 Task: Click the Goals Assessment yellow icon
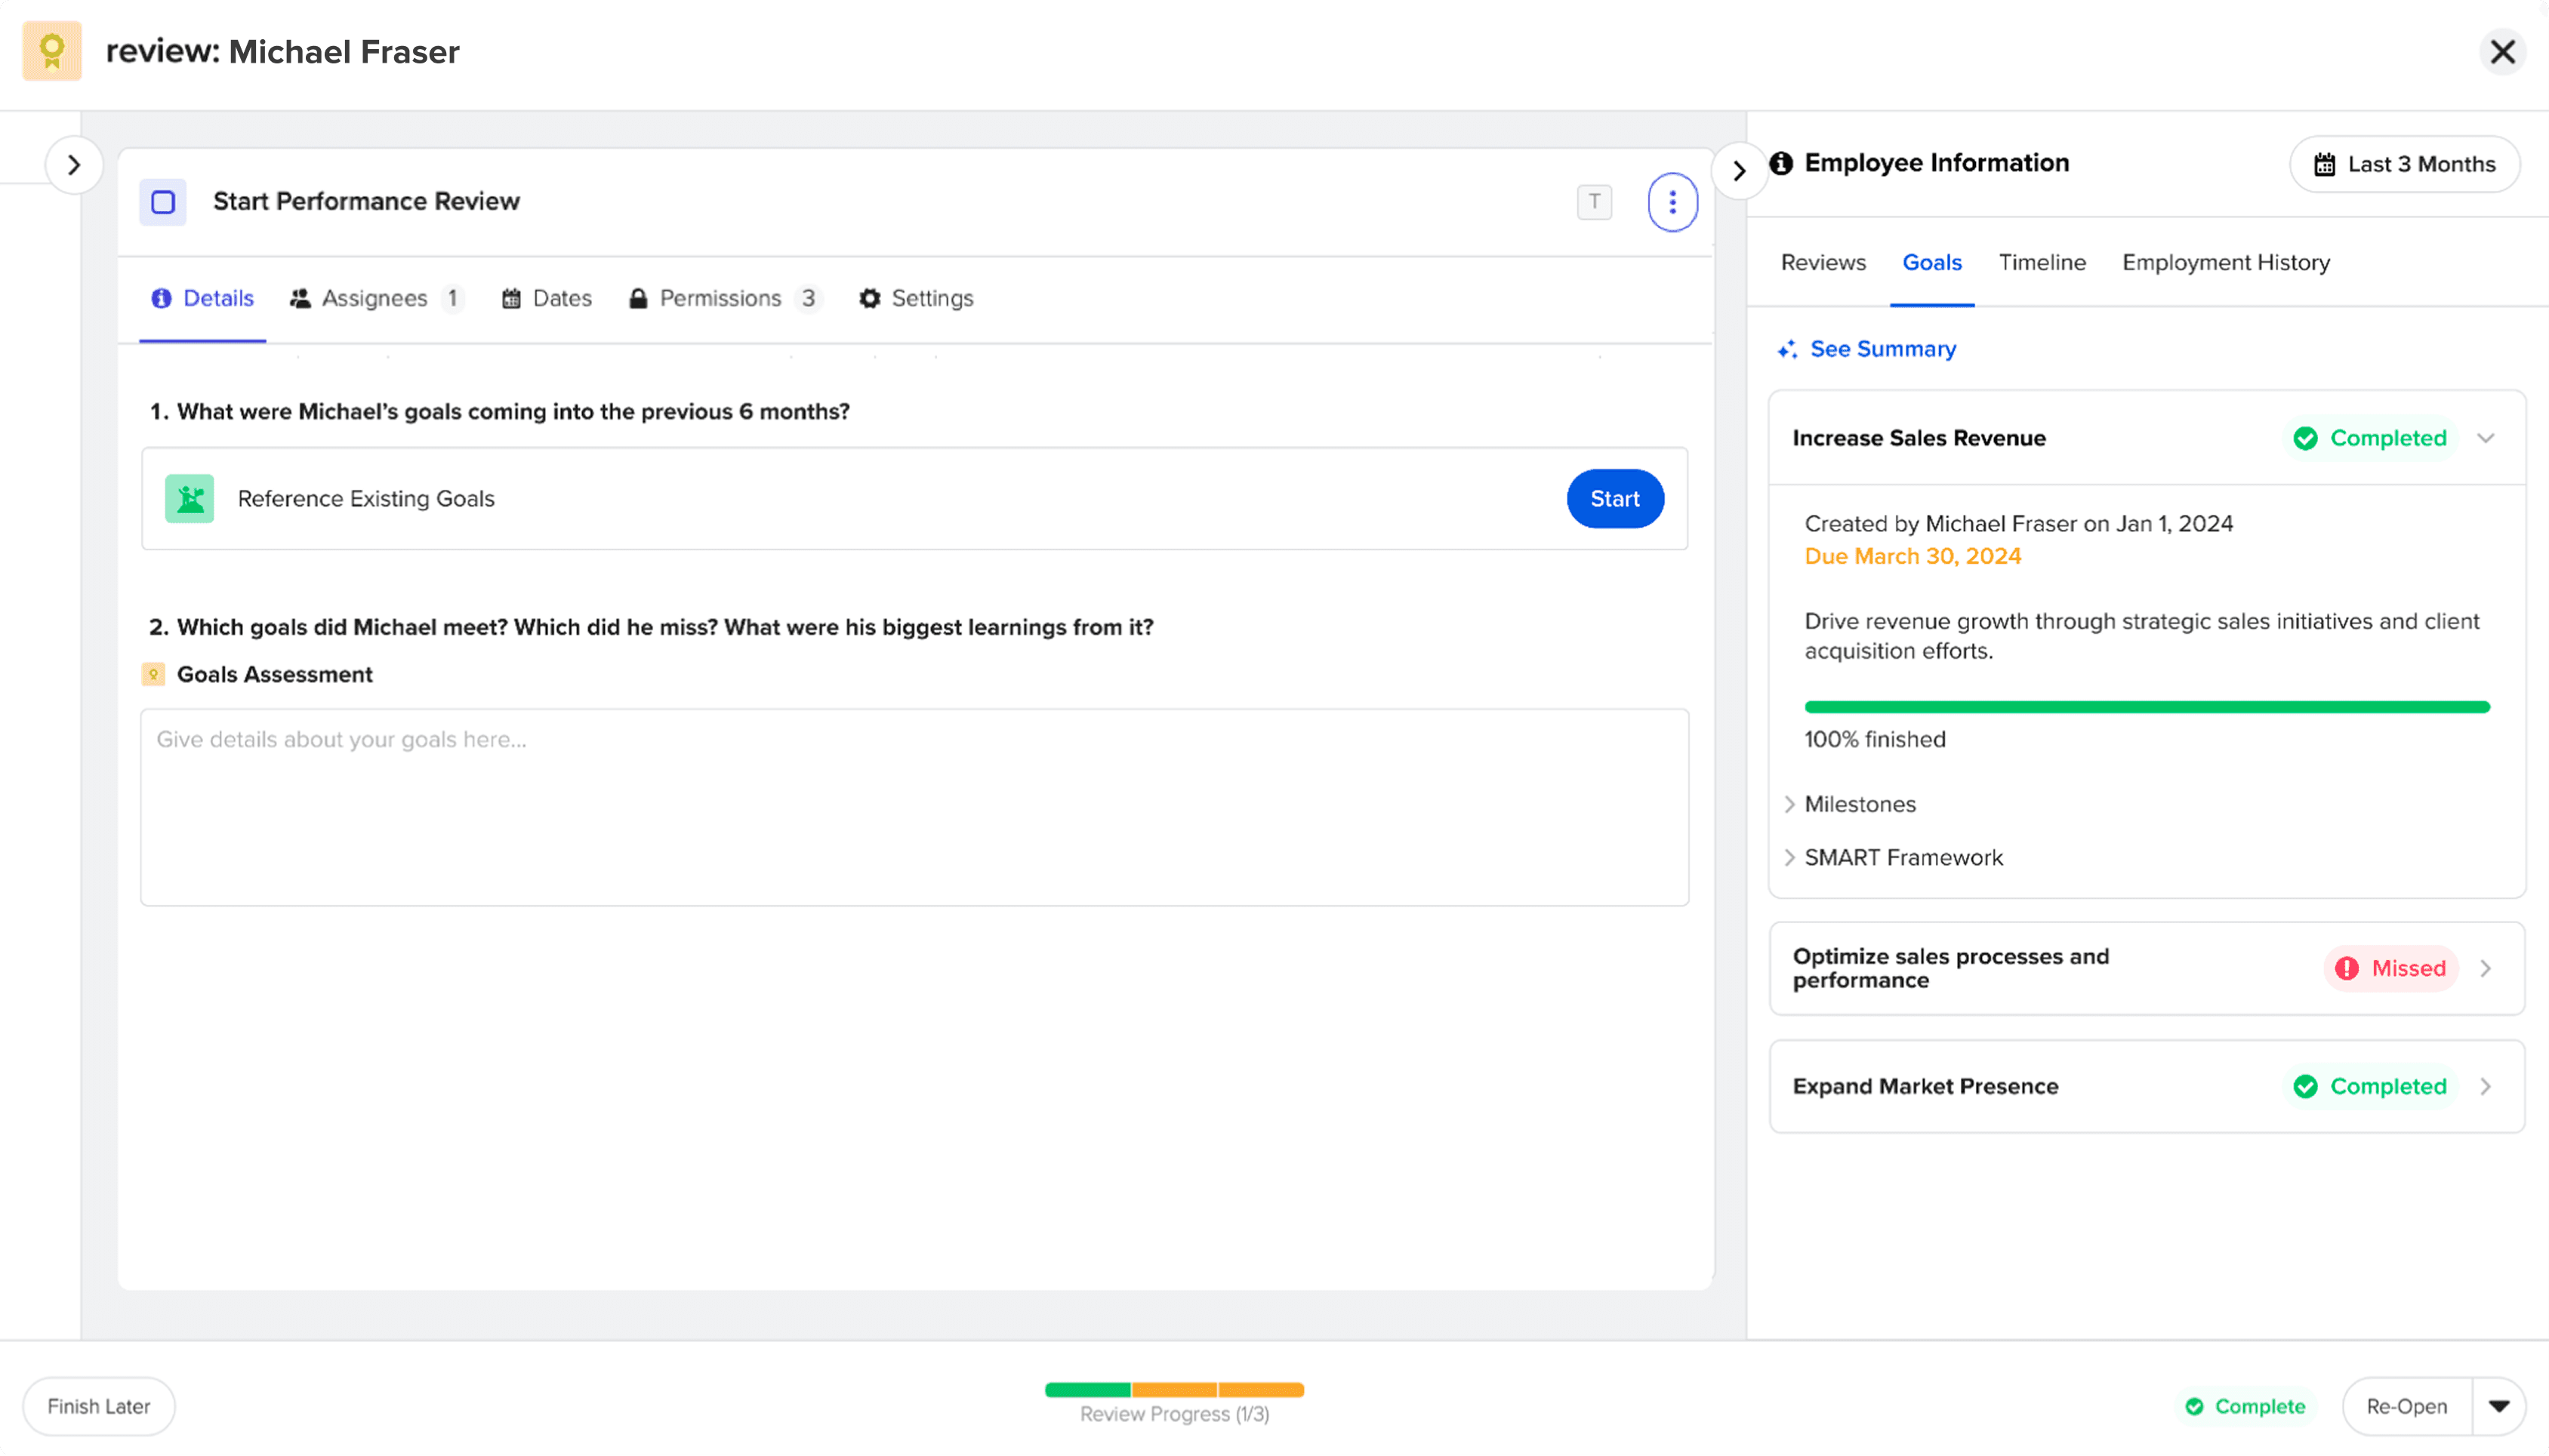point(153,674)
